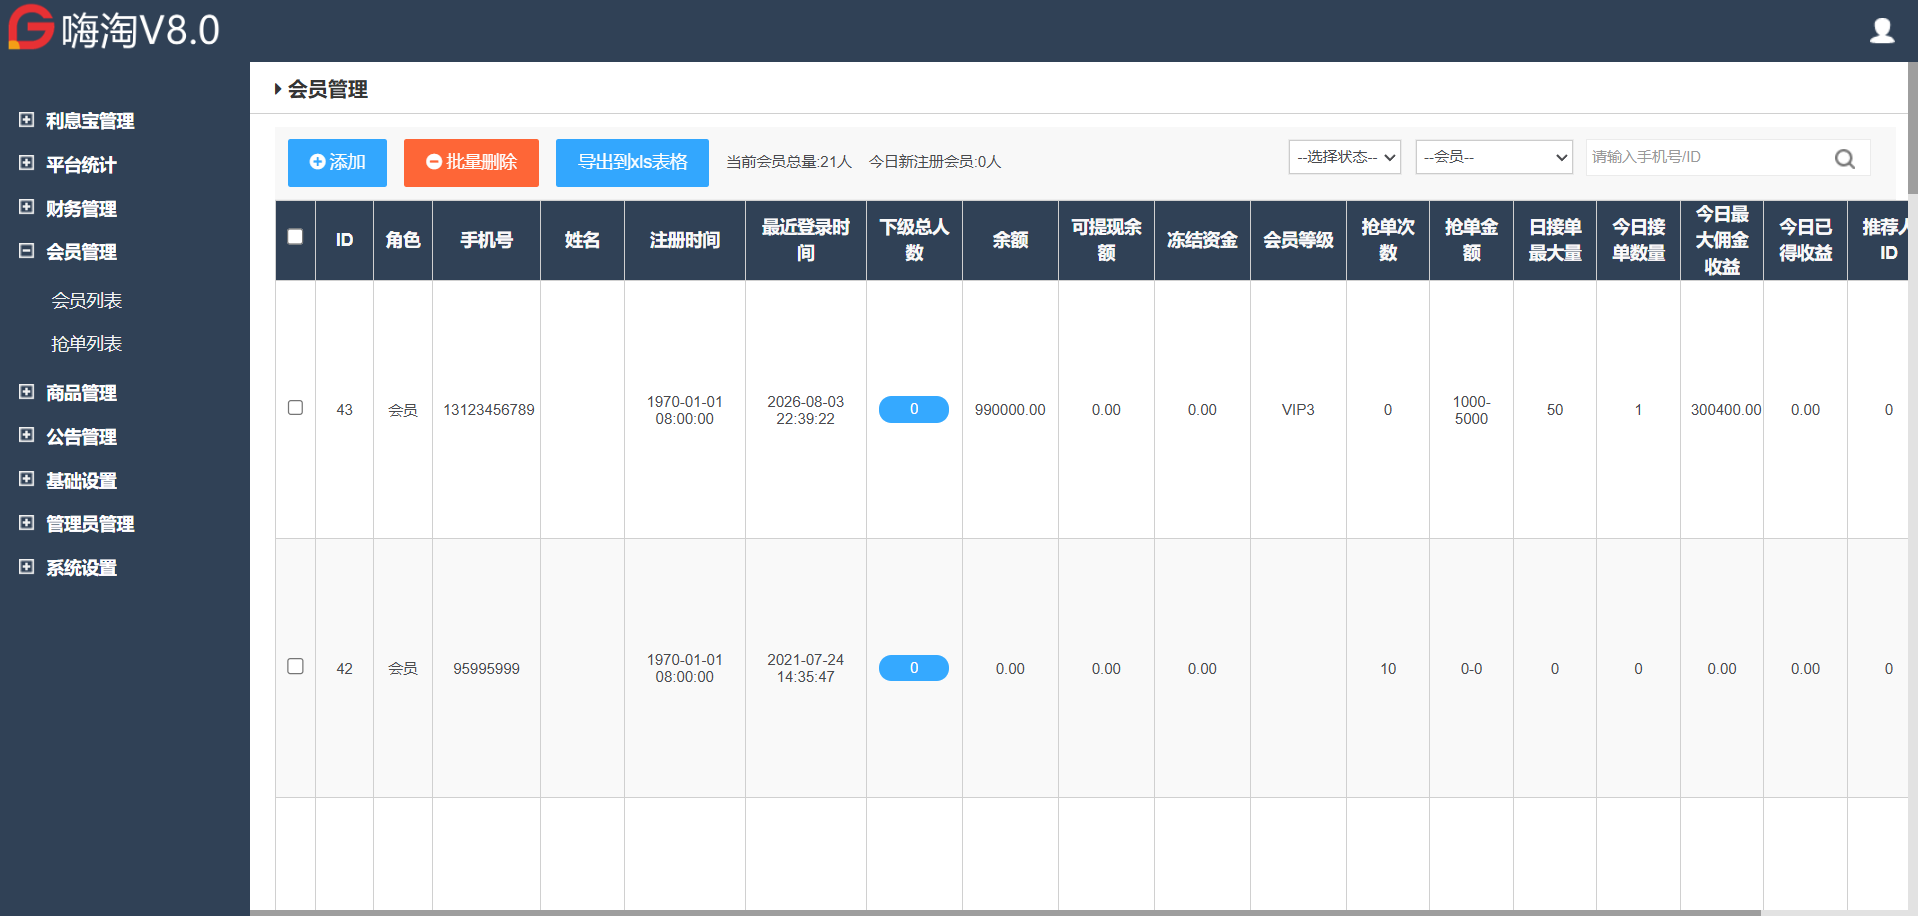Click the 注册时间 column header

click(685, 240)
